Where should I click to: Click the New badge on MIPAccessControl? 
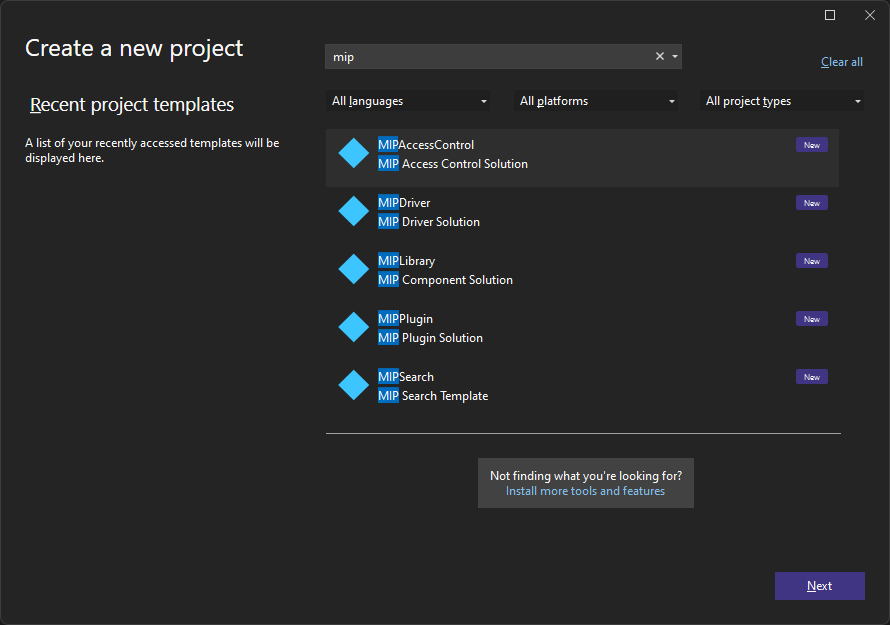click(x=811, y=144)
